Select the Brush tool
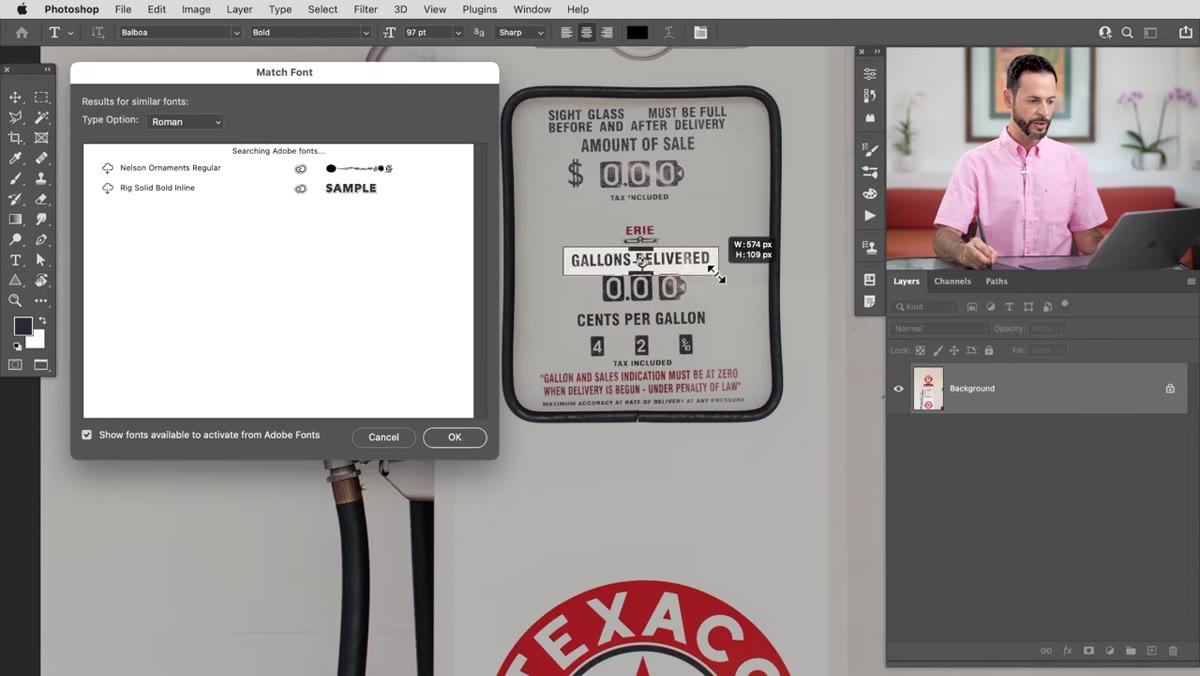 tap(16, 179)
